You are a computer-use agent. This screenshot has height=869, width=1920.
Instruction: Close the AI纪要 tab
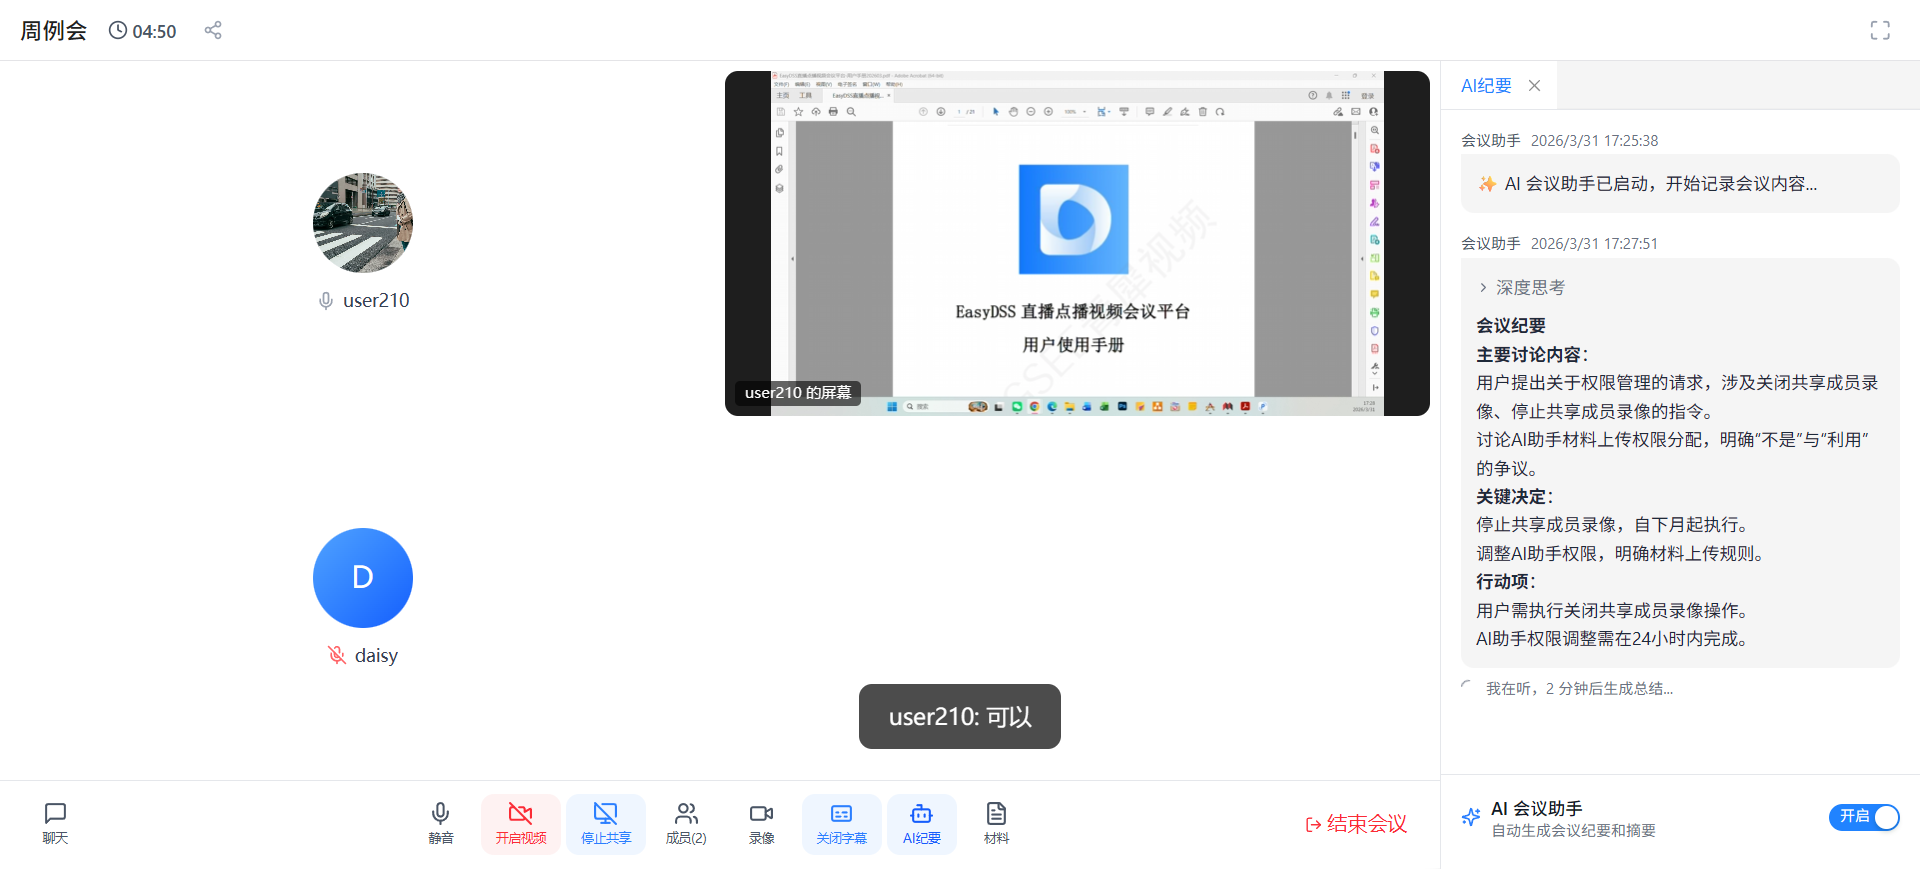pyautogui.click(x=1534, y=86)
